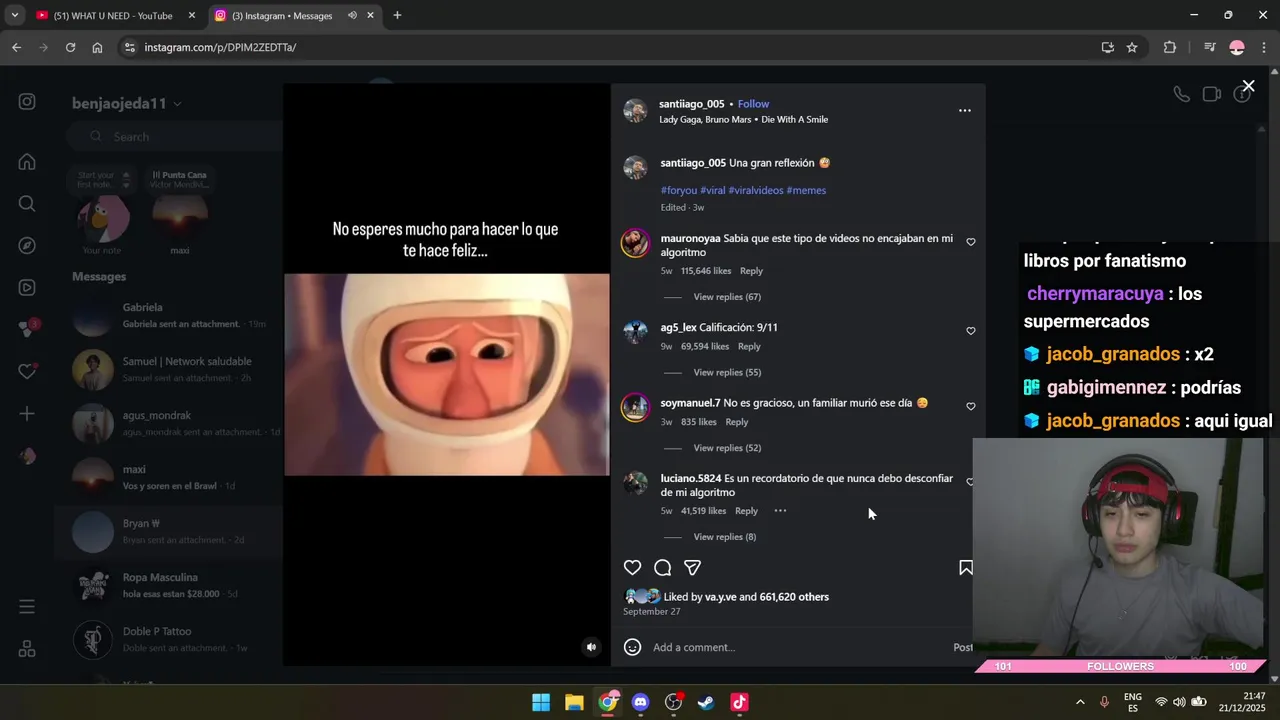This screenshot has height=720, width=1280.
Task: Open the Gabriela conversation
Action: 168,316
